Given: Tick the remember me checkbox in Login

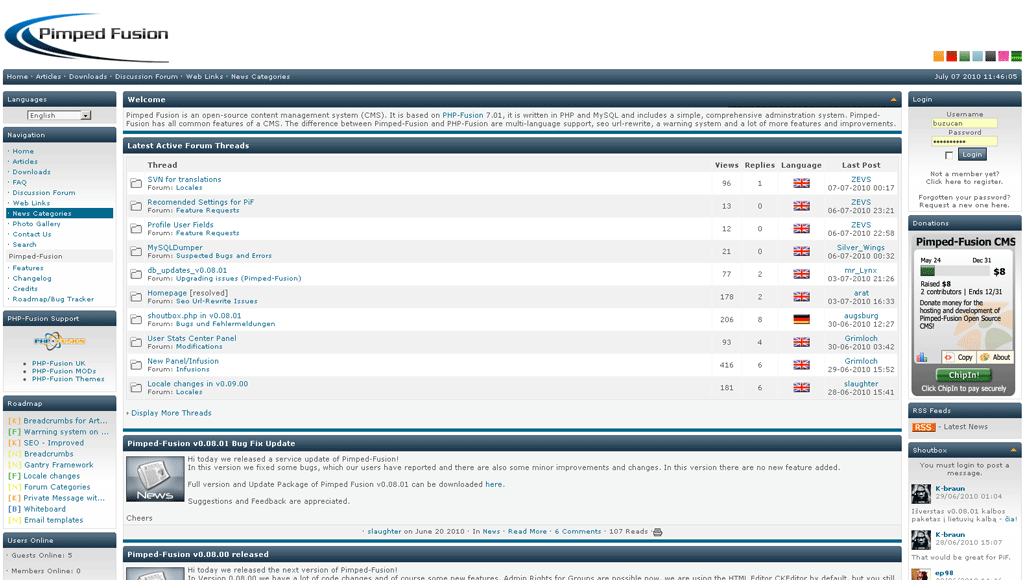Looking at the screenshot, I should coord(949,155).
